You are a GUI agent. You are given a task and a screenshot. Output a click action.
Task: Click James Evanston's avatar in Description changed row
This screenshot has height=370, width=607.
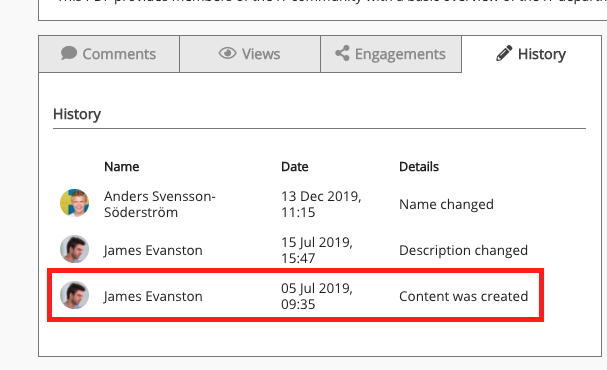click(x=74, y=249)
